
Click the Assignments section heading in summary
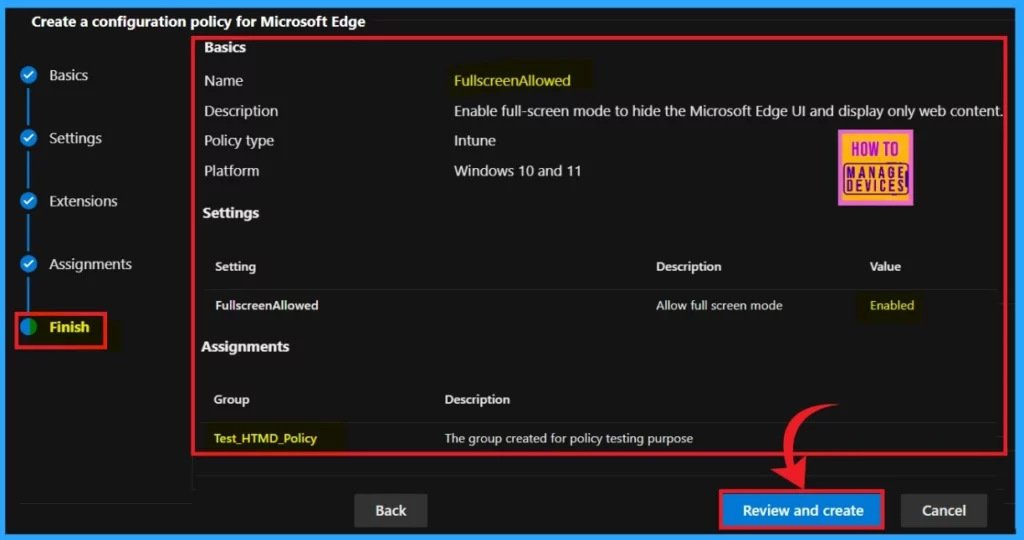click(x=245, y=347)
